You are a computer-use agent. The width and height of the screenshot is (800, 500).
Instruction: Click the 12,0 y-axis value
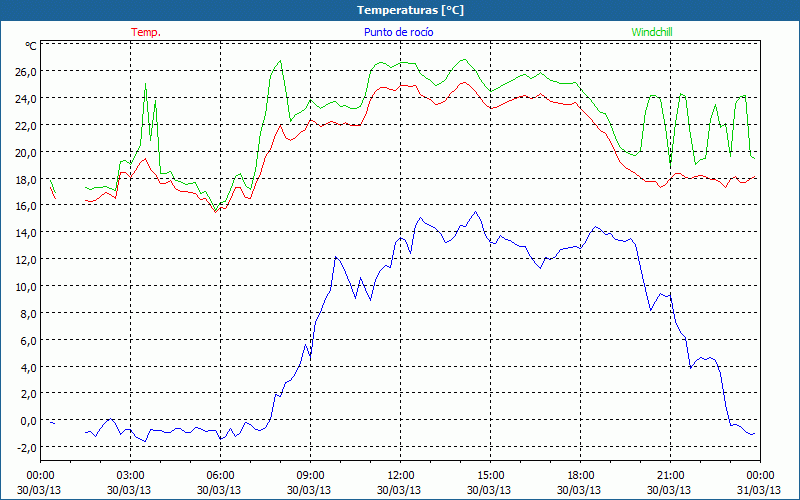pyautogui.click(x=26, y=260)
